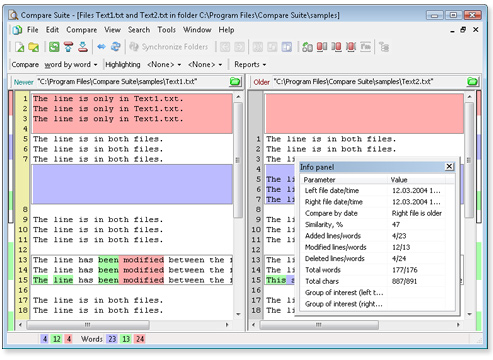
Task: Open the File menu
Action: click(x=32, y=30)
